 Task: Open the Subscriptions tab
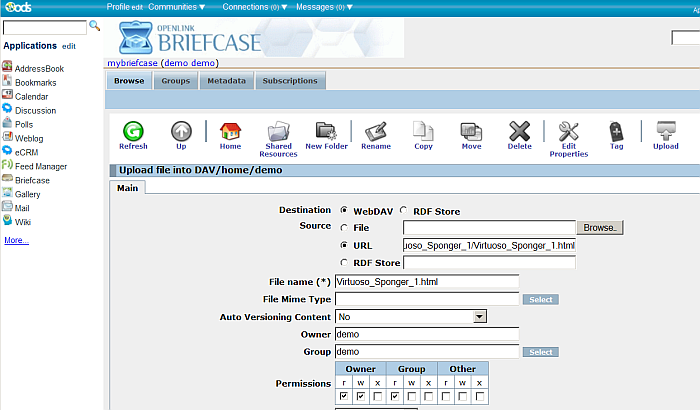(x=290, y=81)
